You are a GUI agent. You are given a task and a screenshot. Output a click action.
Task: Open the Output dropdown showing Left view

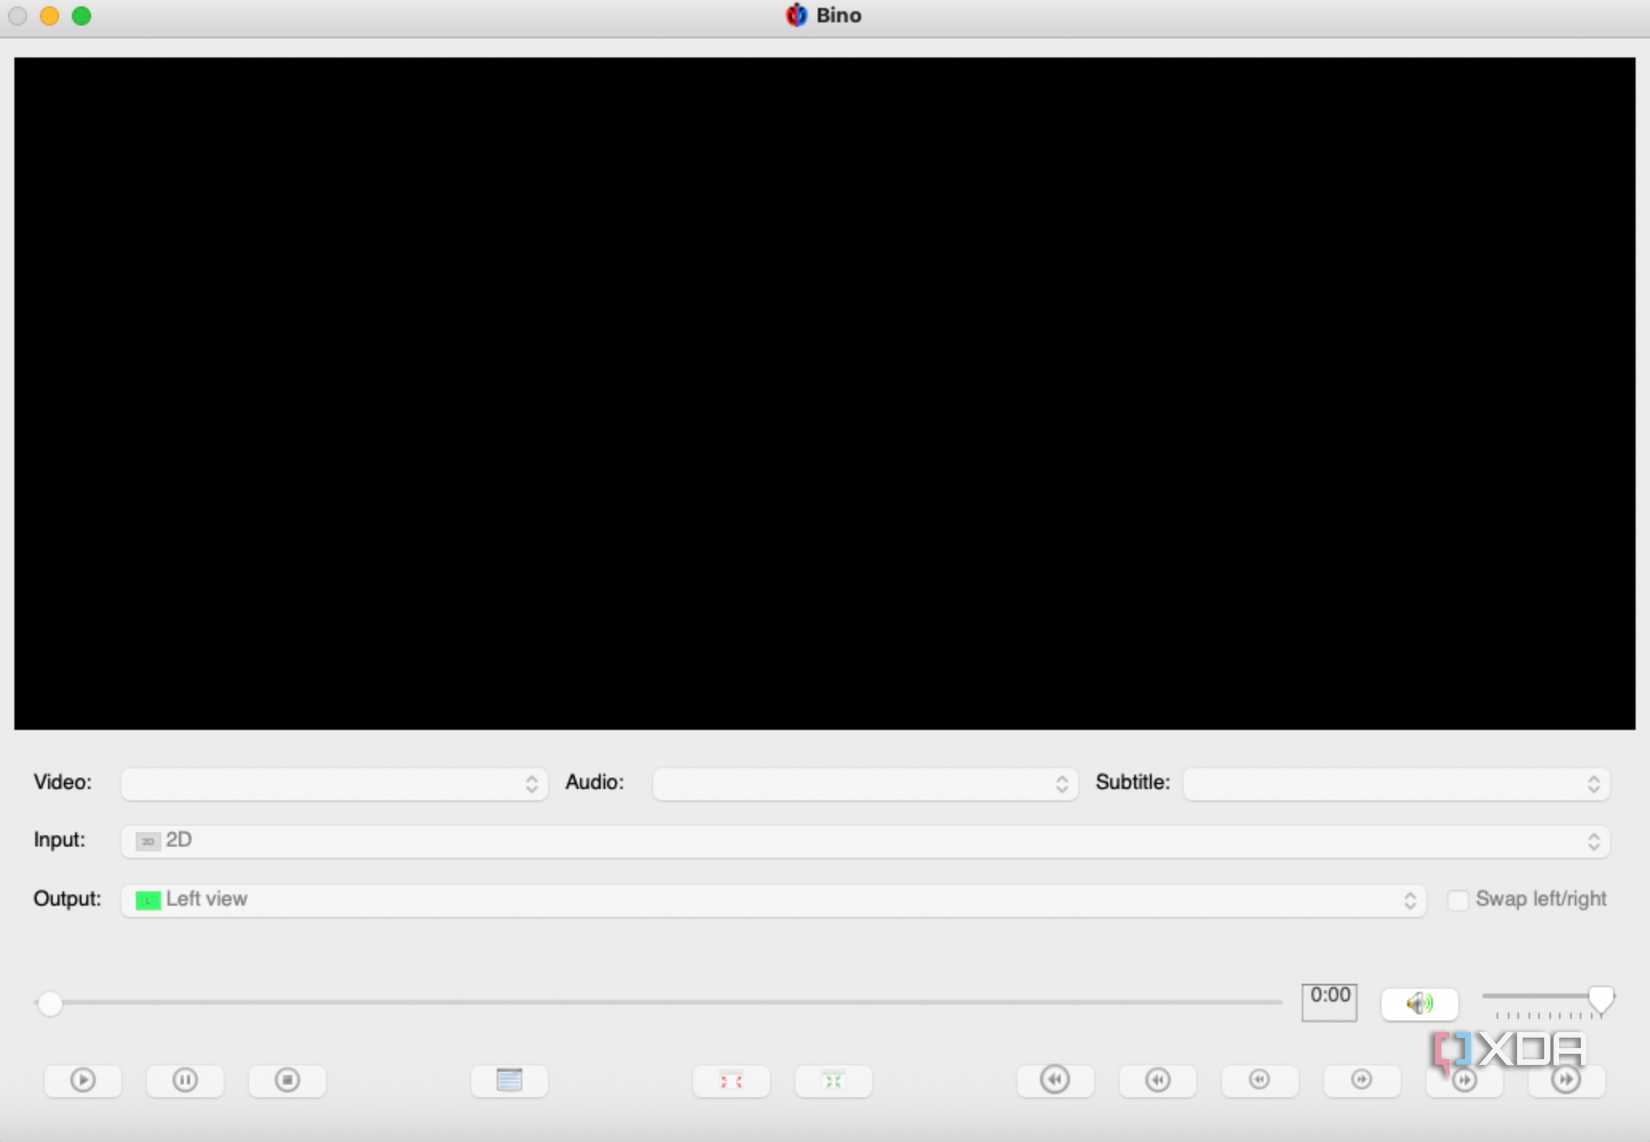point(773,900)
